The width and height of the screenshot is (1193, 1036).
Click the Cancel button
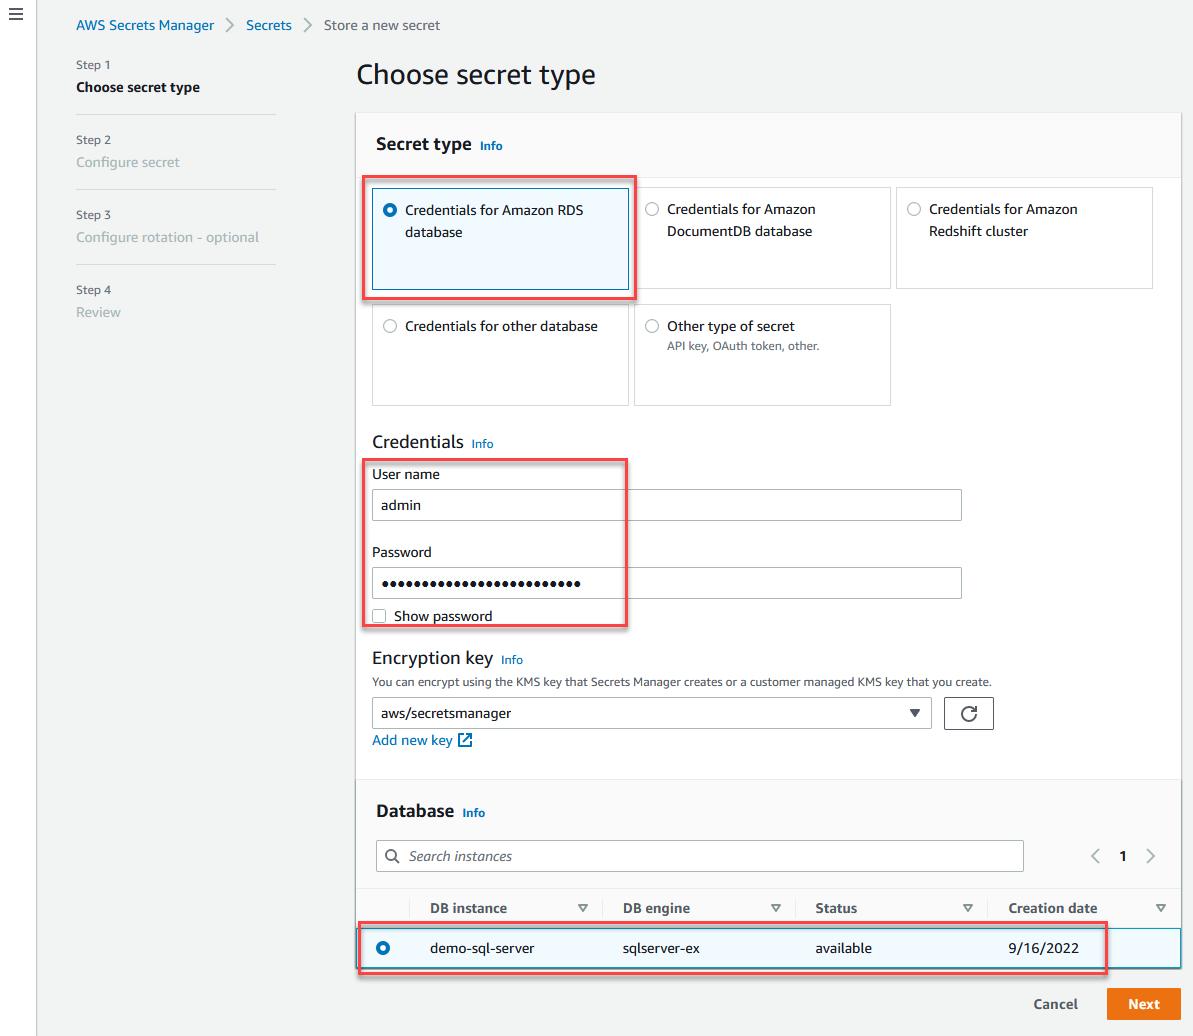1055,1004
